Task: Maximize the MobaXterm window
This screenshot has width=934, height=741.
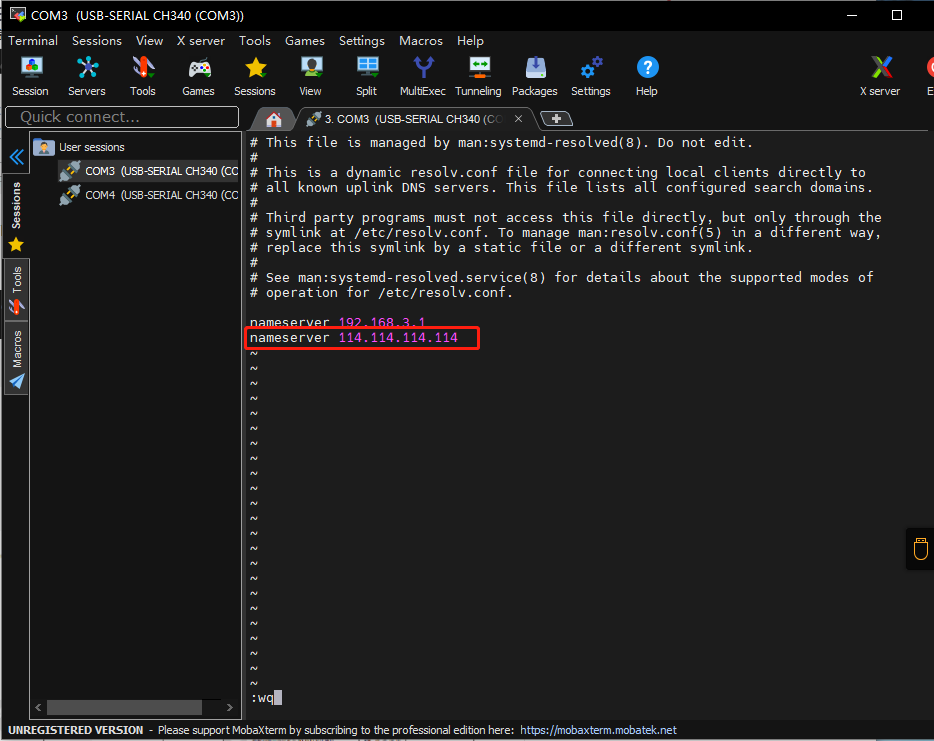Action: tap(896, 15)
